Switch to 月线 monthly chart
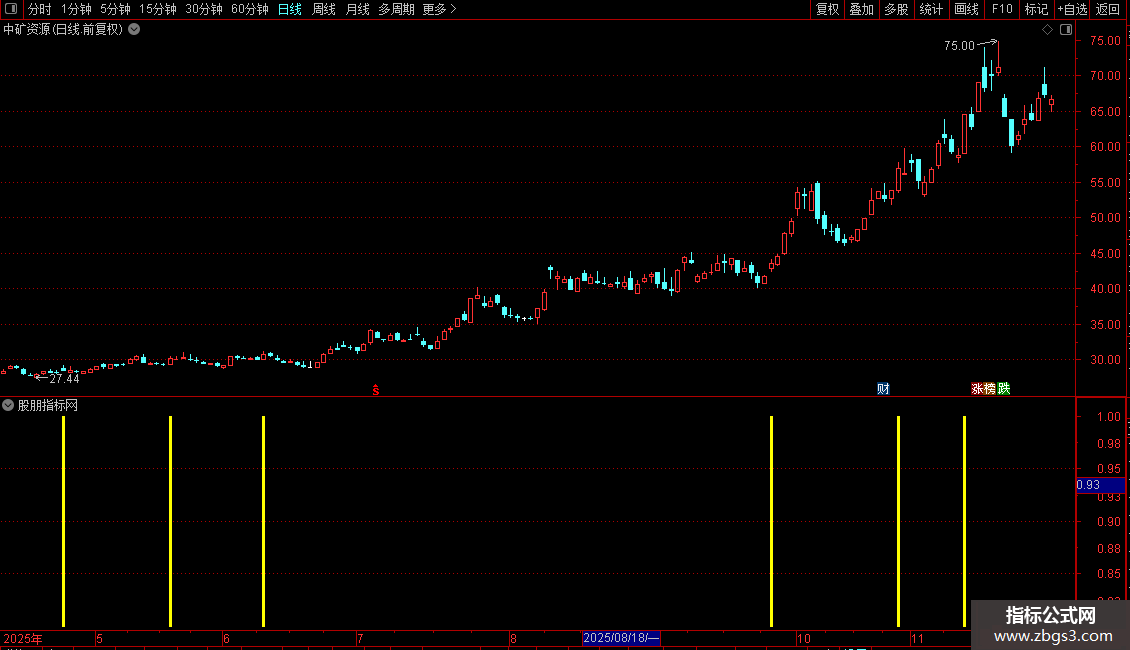The width and height of the screenshot is (1130, 650). coord(357,9)
